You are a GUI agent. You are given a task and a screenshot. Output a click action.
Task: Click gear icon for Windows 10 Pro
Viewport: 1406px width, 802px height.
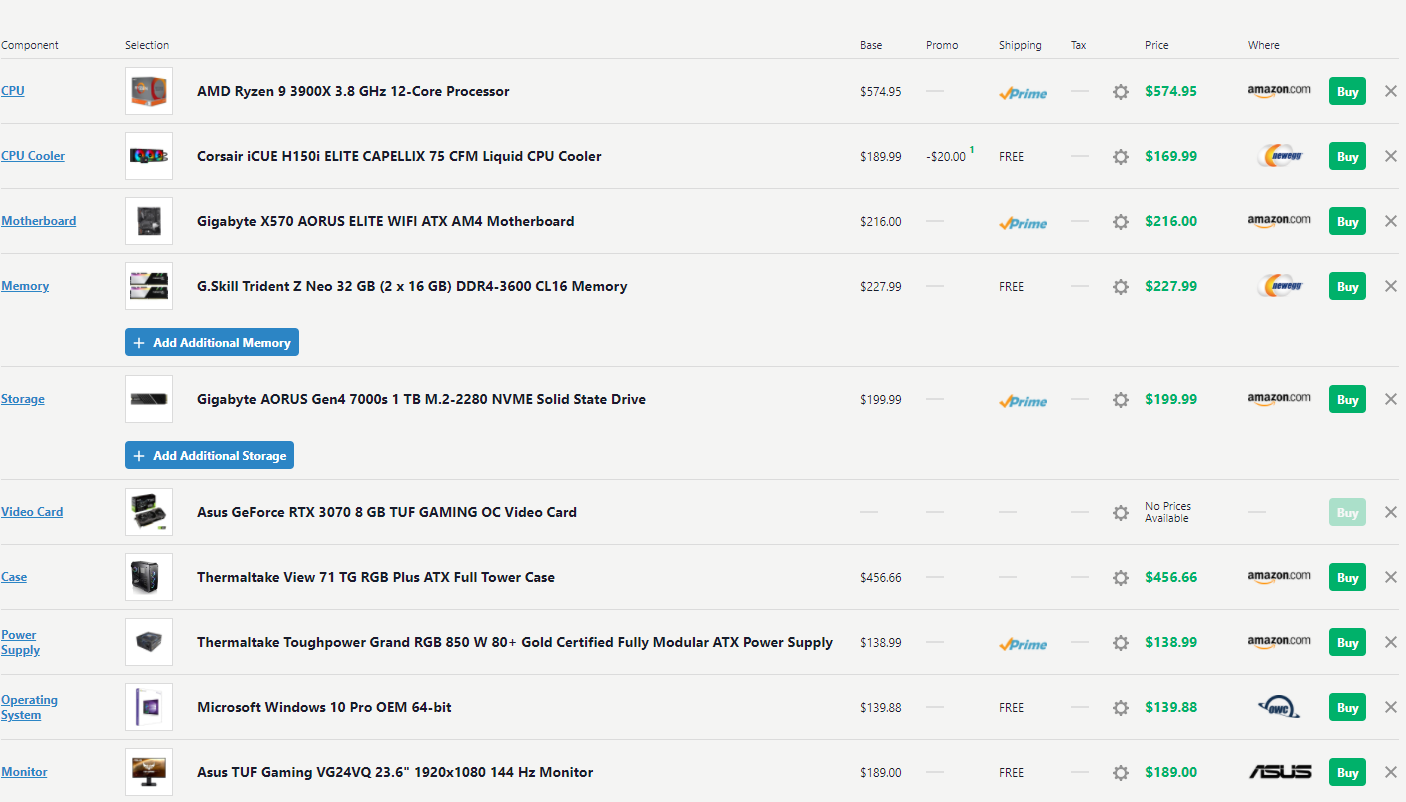(1121, 708)
